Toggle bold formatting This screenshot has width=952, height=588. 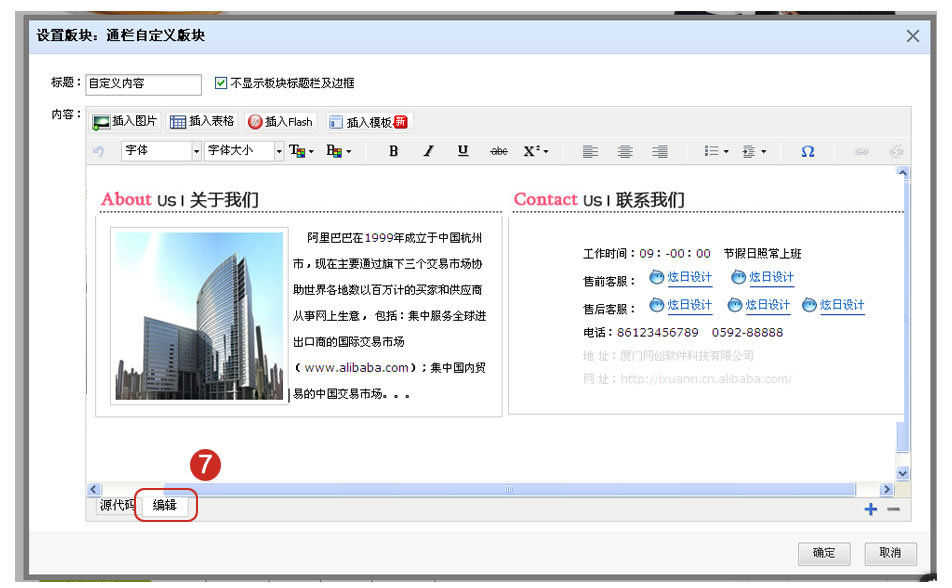(393, 151)
